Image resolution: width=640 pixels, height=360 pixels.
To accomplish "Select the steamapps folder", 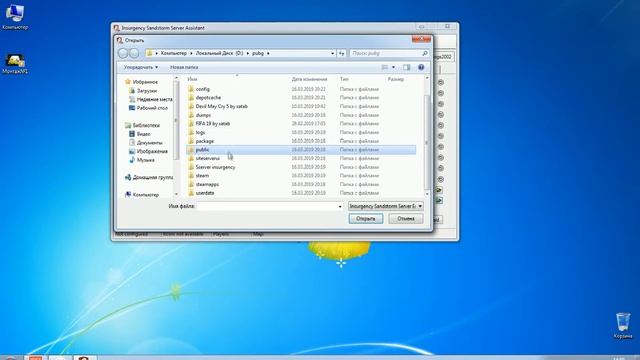I will tap(207, 184).
